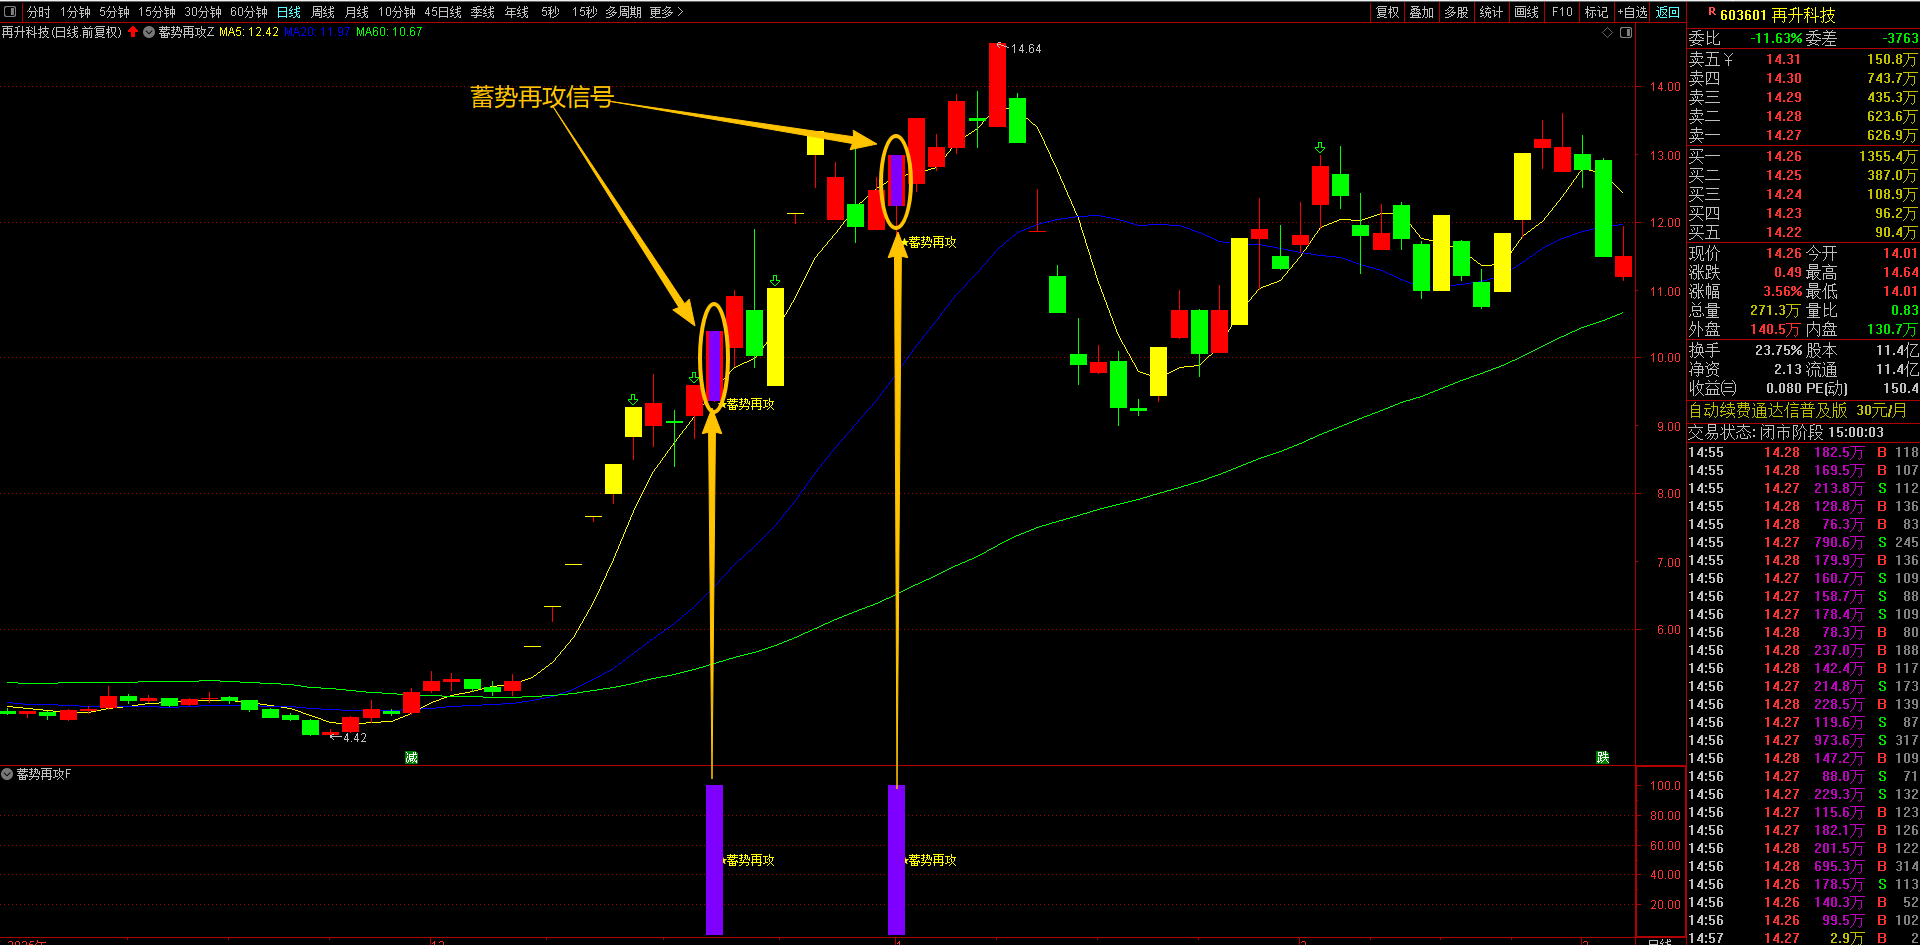Screen dimensions: 1920x945
Task: Add stock via +自选 button
Action: pyautogui.click(x=1633, y=12)
